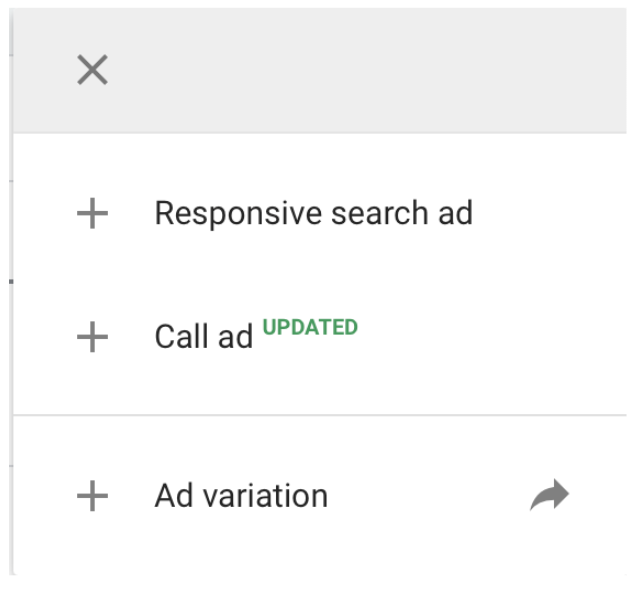Image resolution: width=642 pixels, height=598 pixels.
Task: Click the divider line above Ad variation
Action: (x=320, y=414)
